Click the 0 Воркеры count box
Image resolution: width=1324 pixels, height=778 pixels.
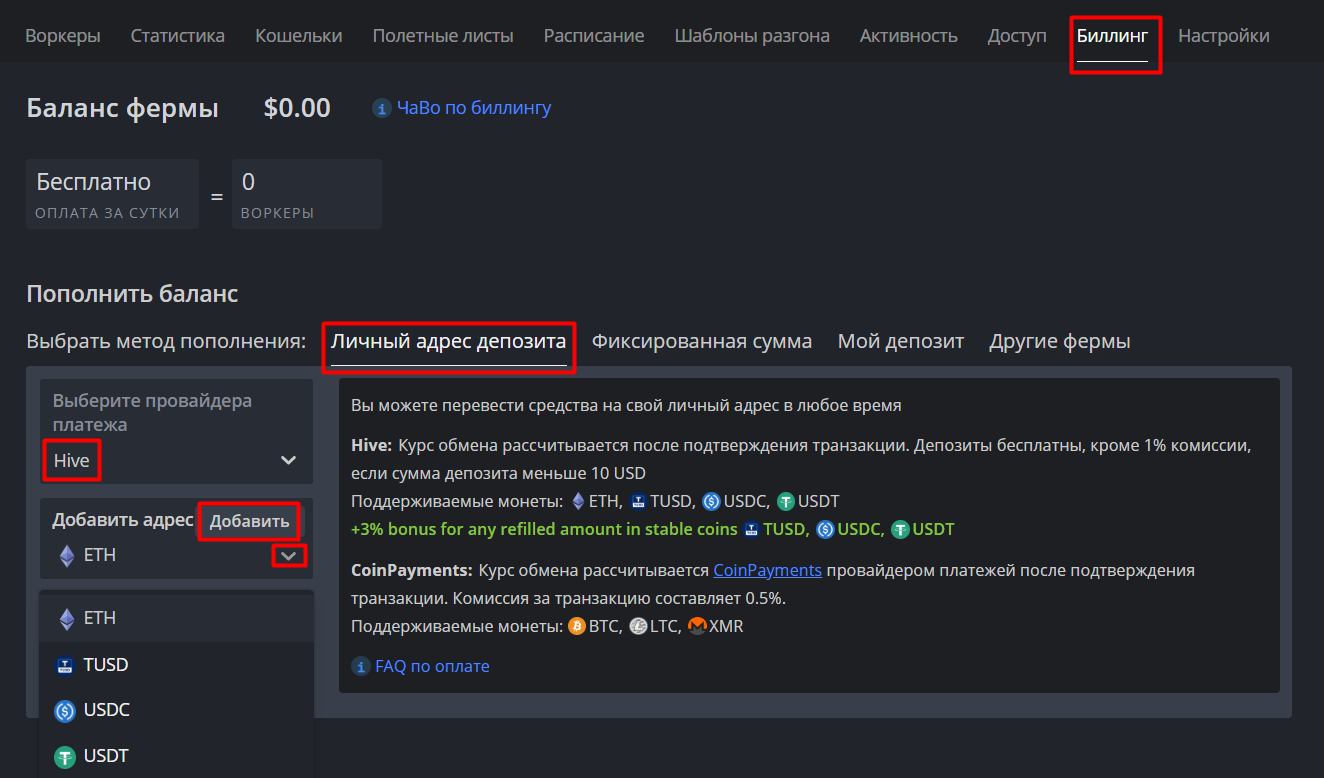click(x=307, y=193)
